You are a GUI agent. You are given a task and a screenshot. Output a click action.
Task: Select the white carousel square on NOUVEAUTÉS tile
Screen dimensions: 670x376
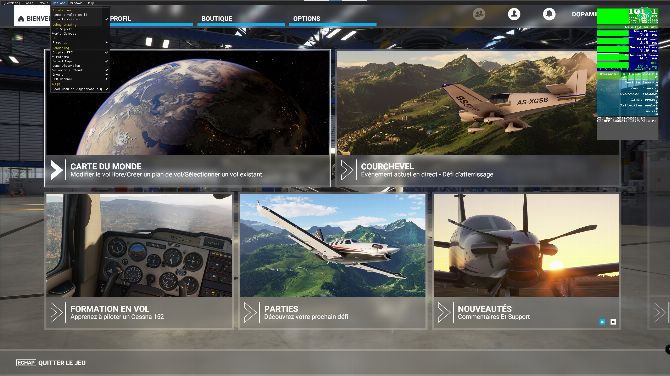(x=613, y=322)
